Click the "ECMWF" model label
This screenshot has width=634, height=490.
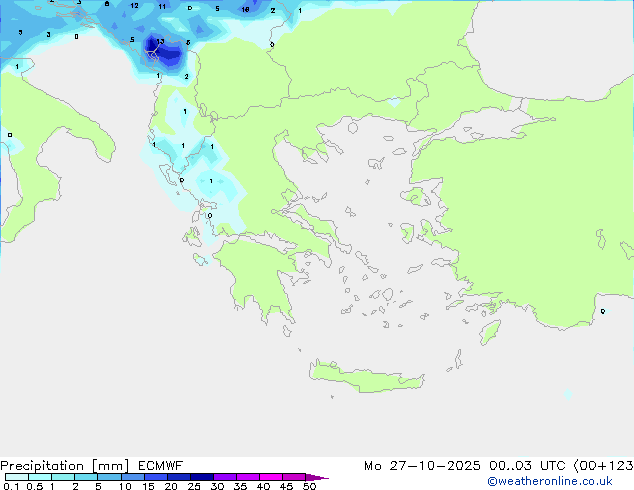(x=161, y=466)
